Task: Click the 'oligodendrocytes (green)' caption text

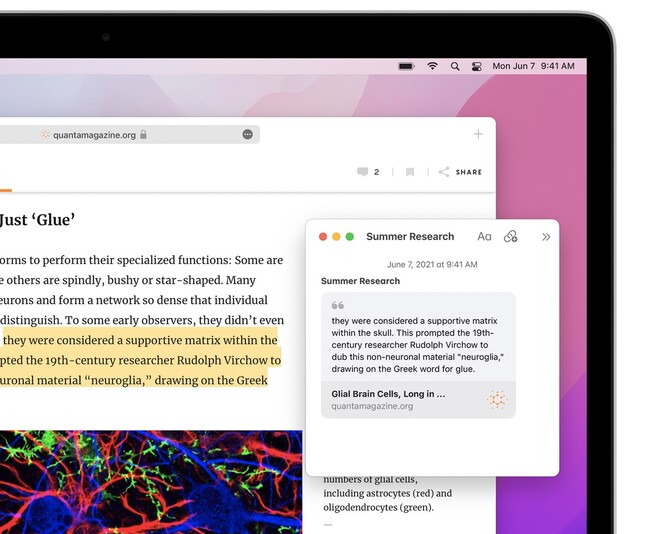Action: [x=378, y=507]
